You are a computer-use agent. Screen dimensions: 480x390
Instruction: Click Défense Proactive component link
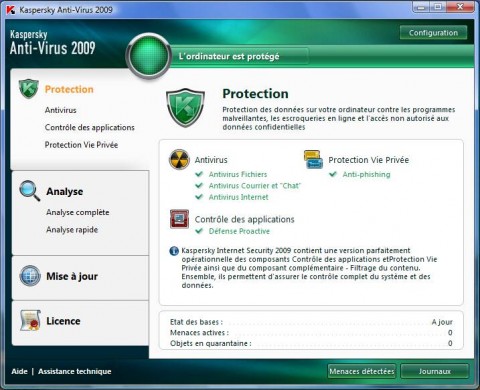tap(239, 231)
